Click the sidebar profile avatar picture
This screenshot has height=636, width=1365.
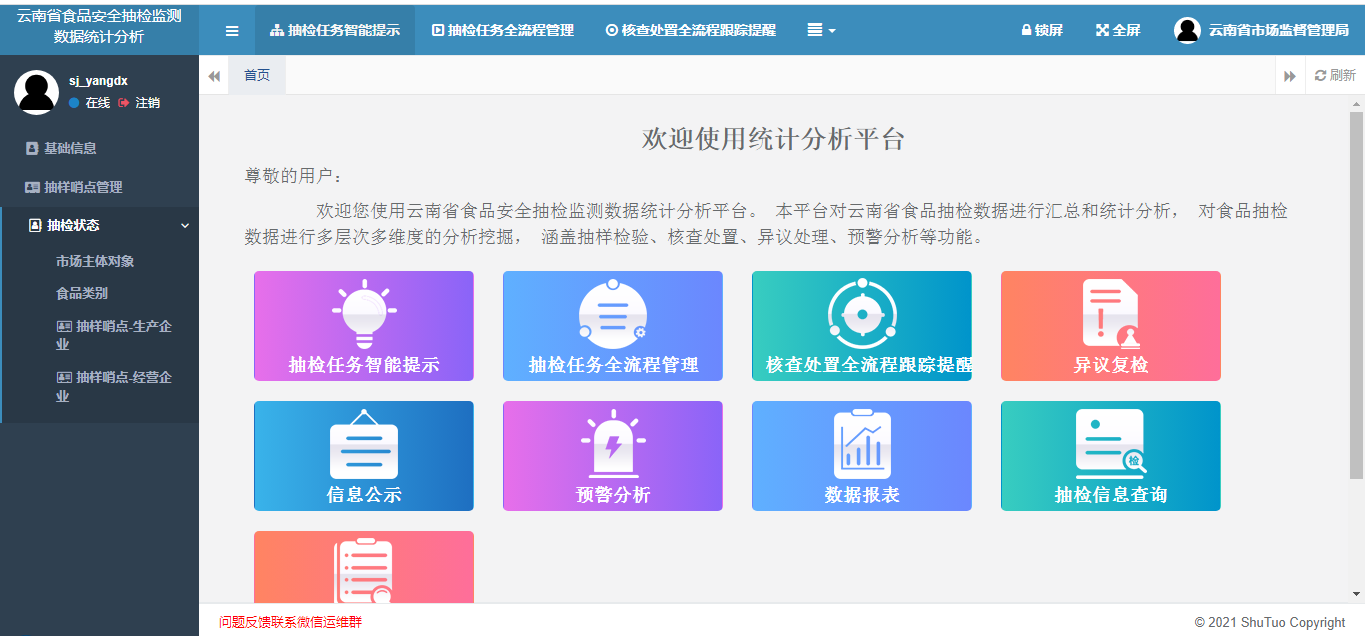tap(36, 92)
